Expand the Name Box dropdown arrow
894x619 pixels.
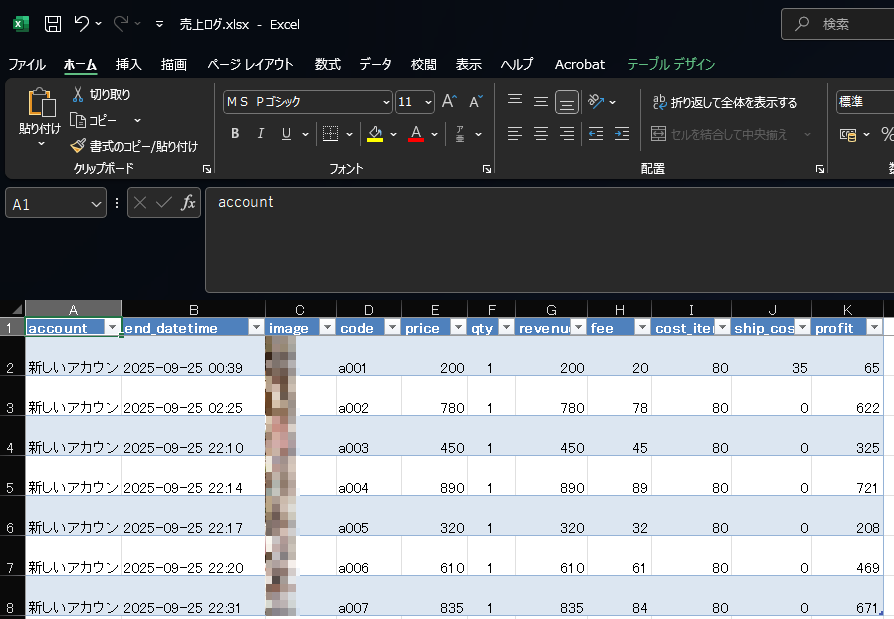(97, 204)
